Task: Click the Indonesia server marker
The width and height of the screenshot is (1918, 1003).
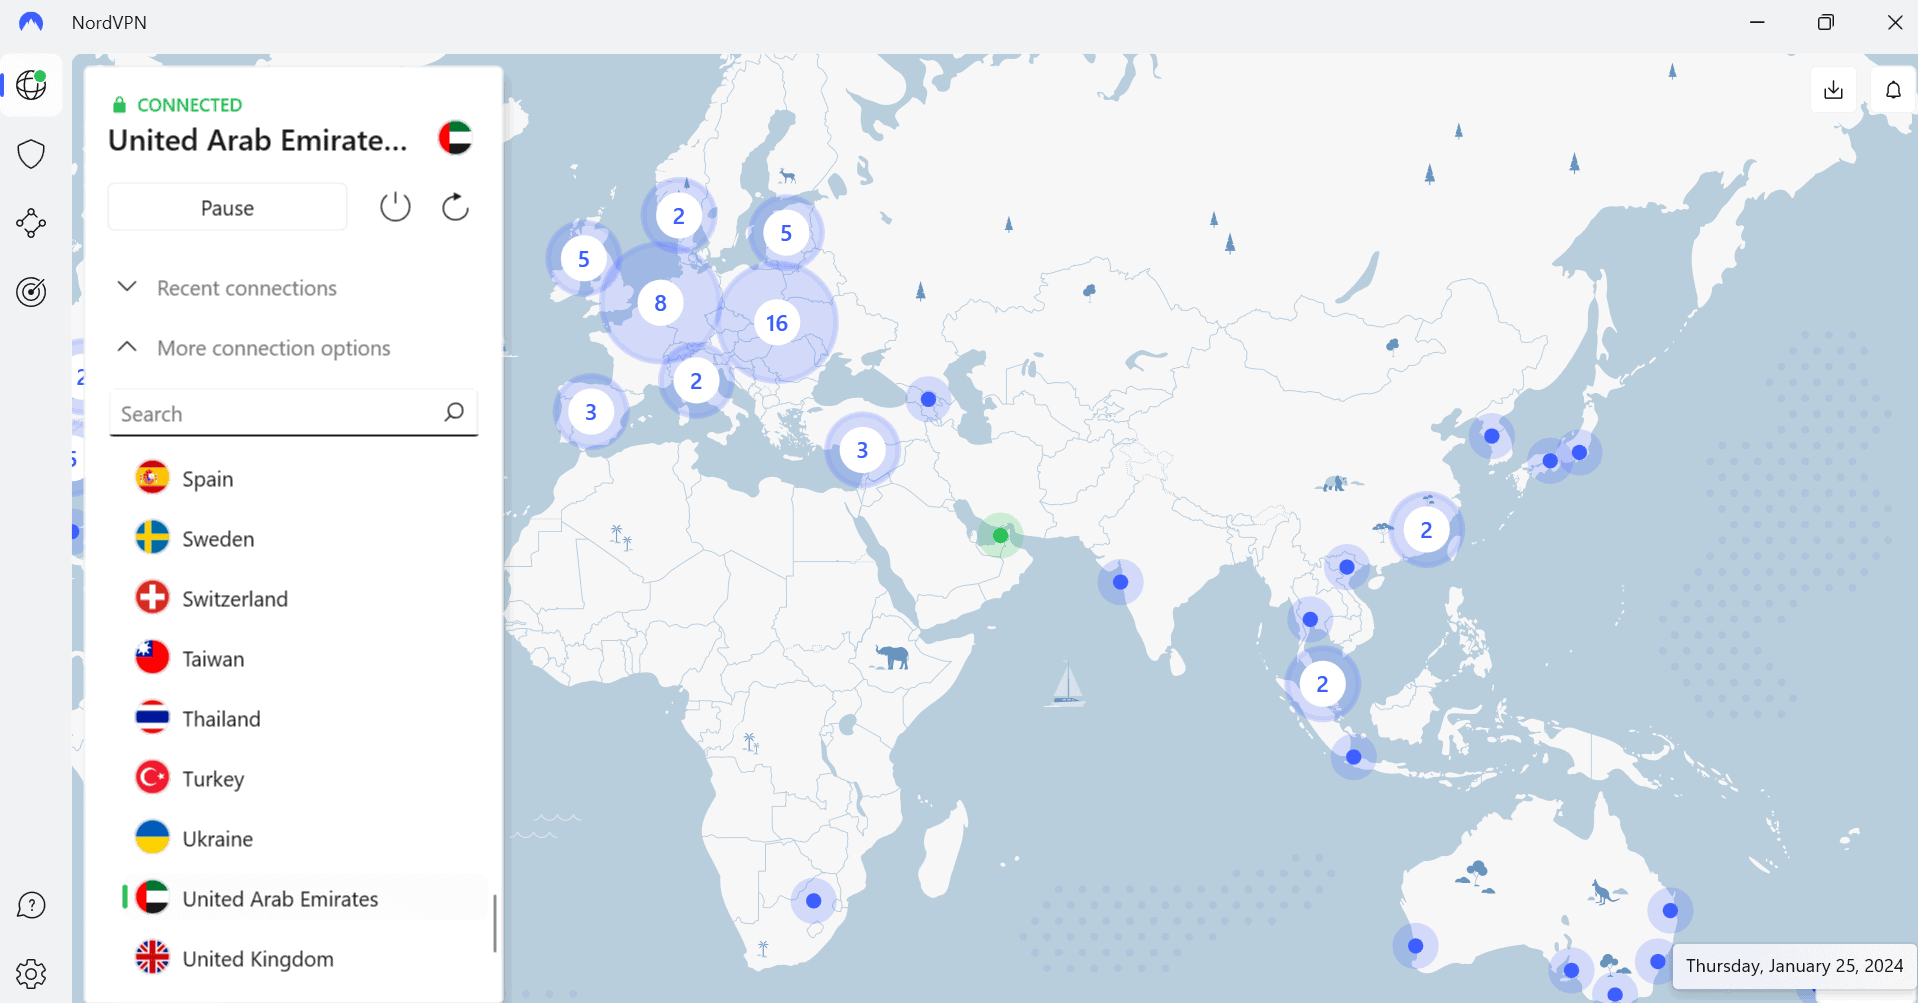Action: click(x=1353, y=757)
